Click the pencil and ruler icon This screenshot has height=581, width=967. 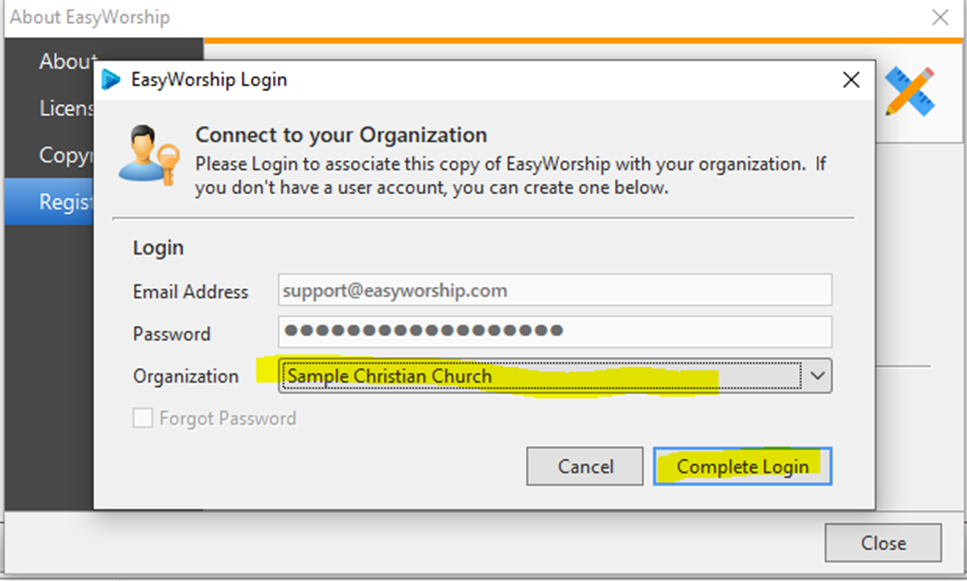pos(910,91)
